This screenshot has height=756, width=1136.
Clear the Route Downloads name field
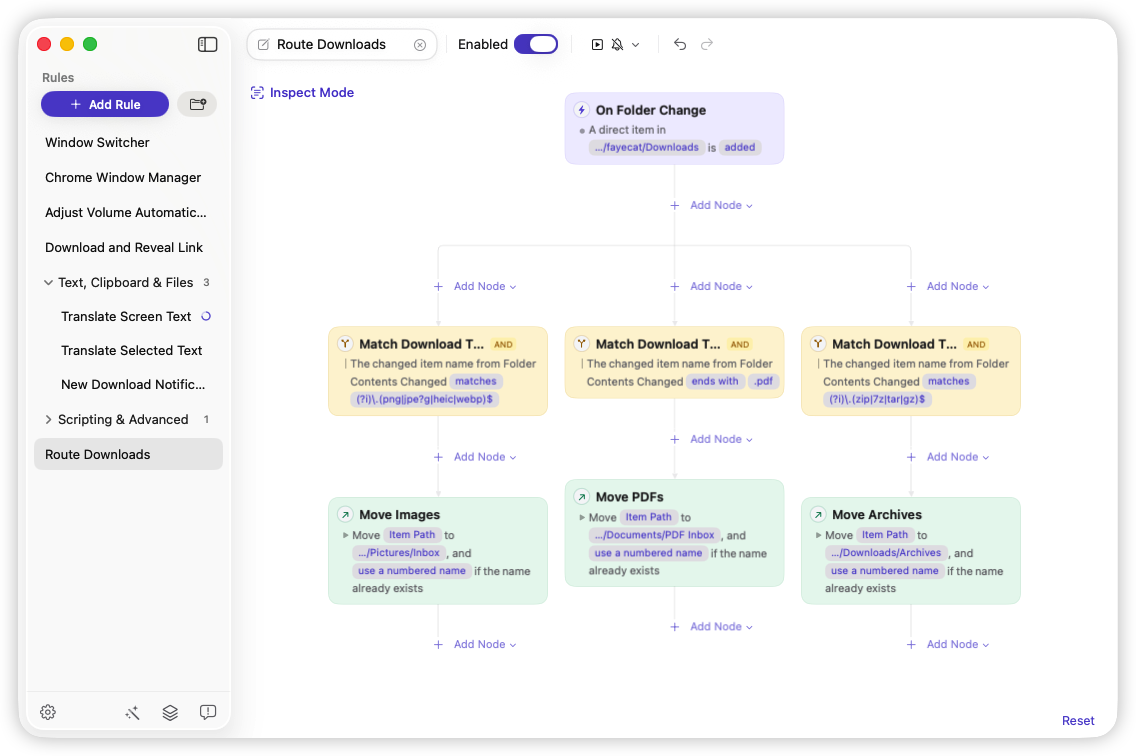[419, 45]
